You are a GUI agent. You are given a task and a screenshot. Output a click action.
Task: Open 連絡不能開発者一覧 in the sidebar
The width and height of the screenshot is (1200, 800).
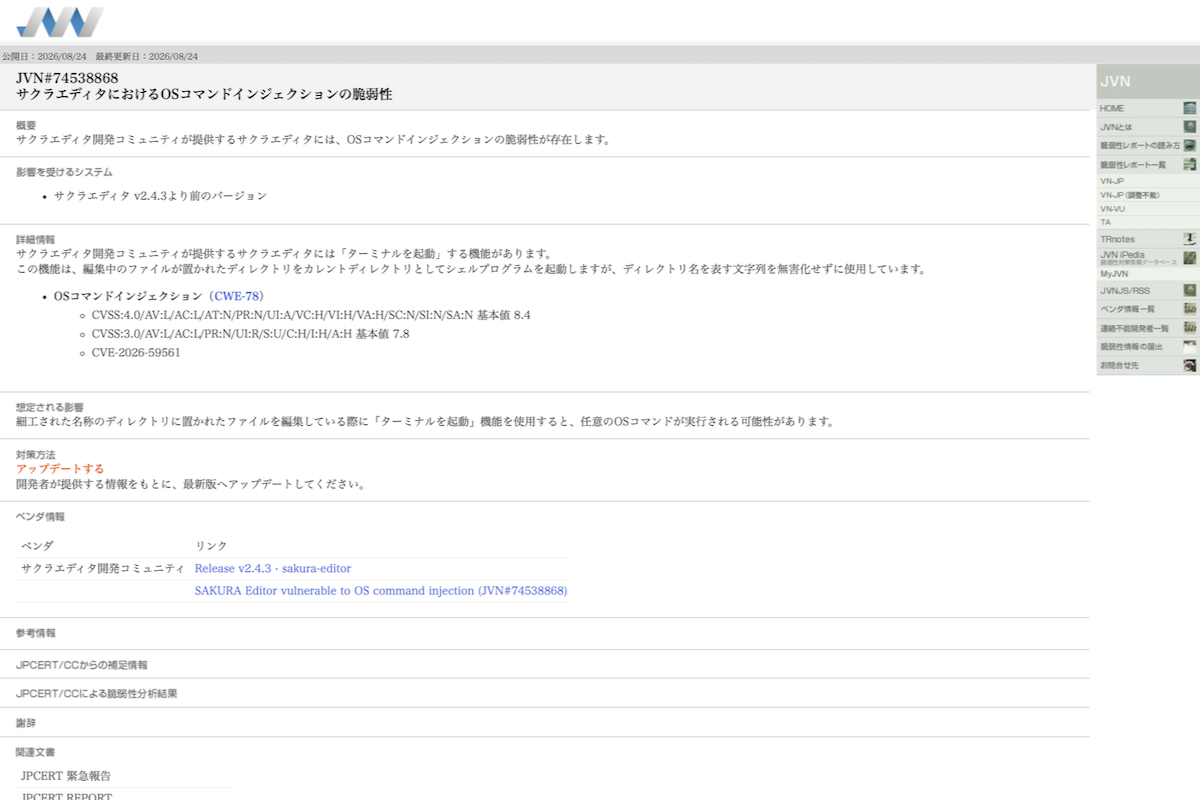click(x=1147, y=328)
